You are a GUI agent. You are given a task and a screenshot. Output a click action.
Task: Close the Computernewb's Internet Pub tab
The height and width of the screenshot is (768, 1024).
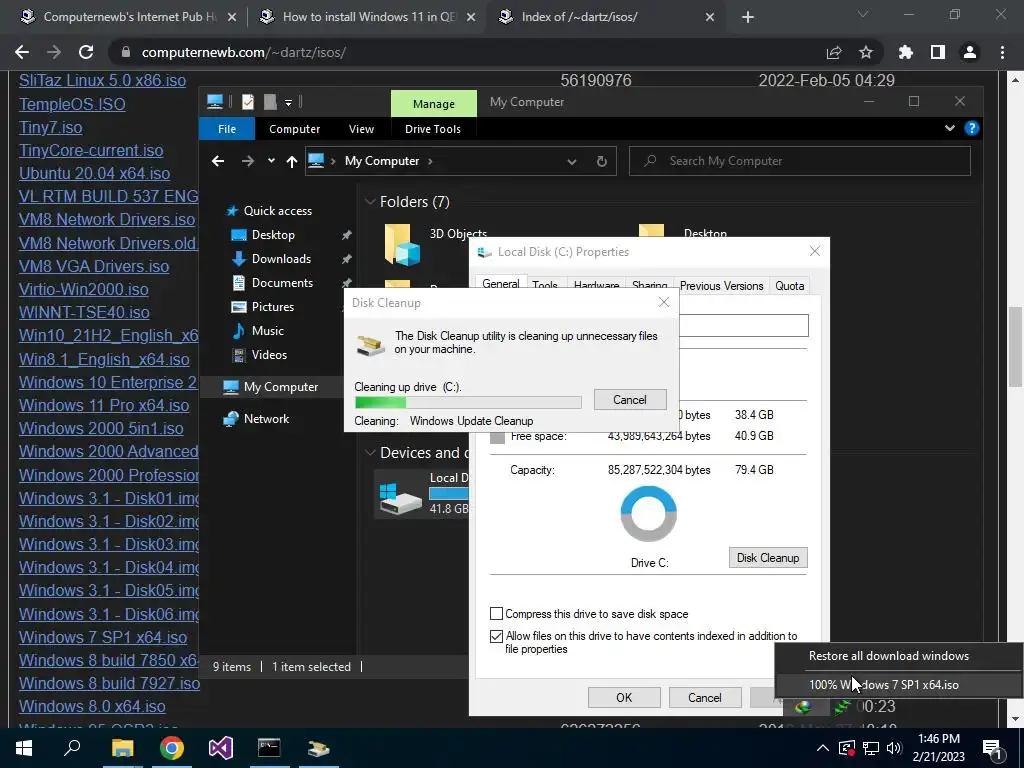pyautogui.click(x=232, y=17)
